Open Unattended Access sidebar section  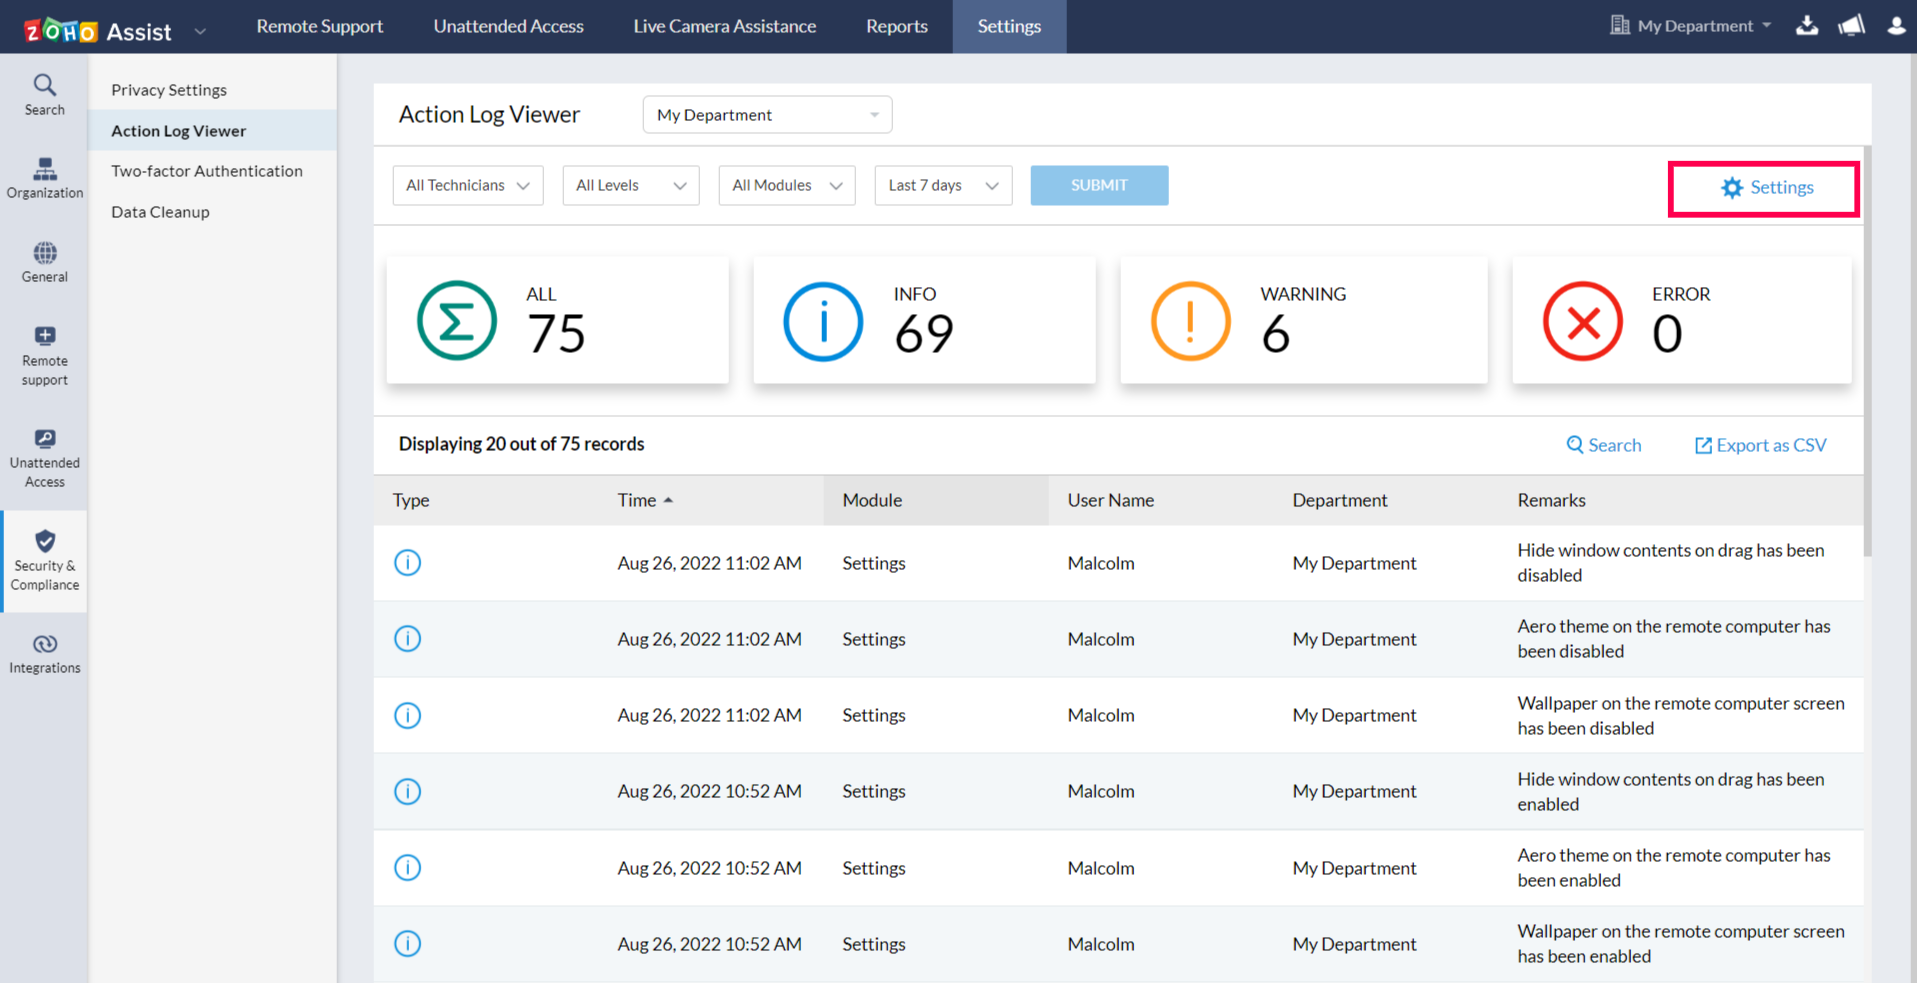coord(44,459)
